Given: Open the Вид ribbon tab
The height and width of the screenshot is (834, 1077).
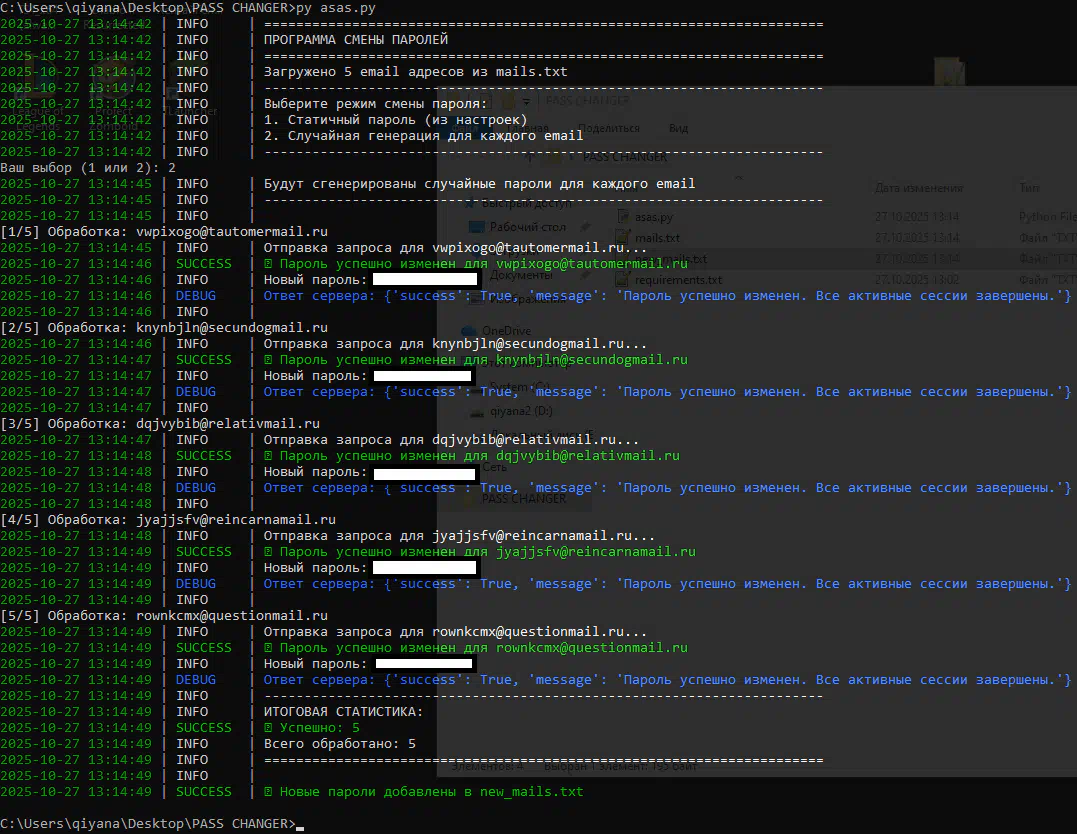Looking at the screenshot, I should 678,128.
